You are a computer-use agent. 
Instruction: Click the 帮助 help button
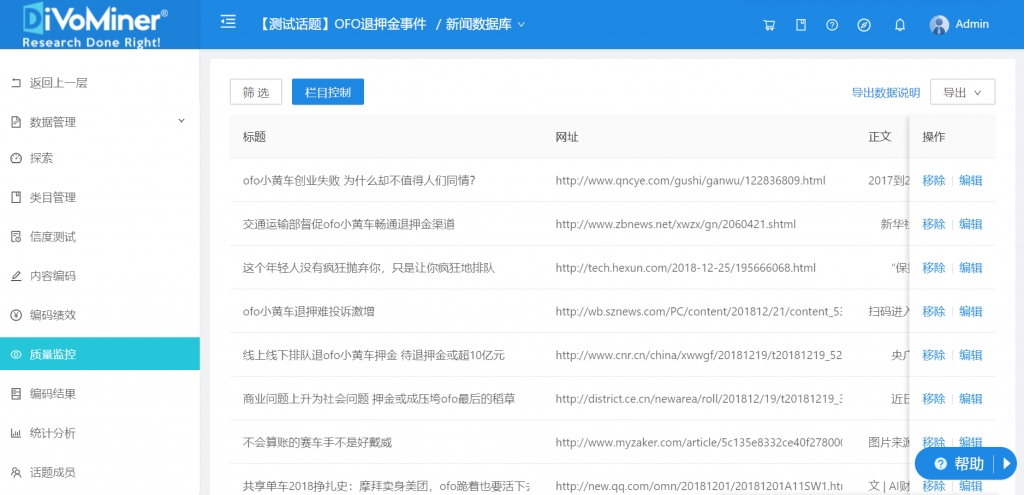[x=966, y=464]
